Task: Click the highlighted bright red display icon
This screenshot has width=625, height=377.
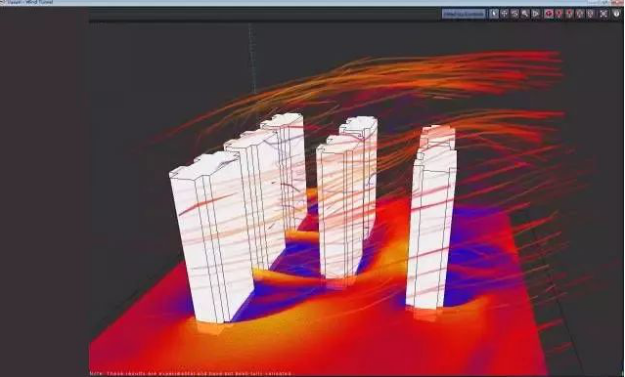Action: (549, 14)
